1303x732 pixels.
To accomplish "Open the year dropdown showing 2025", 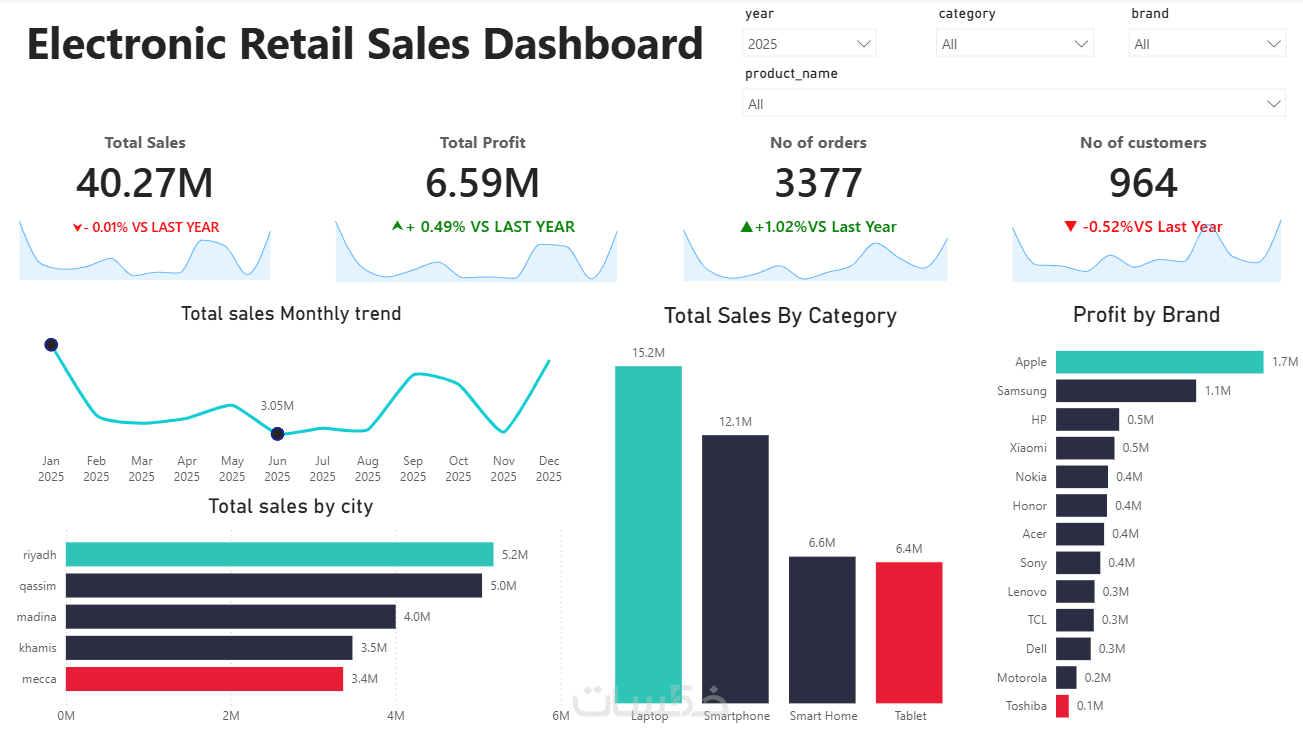I will [x=810, y=44].
